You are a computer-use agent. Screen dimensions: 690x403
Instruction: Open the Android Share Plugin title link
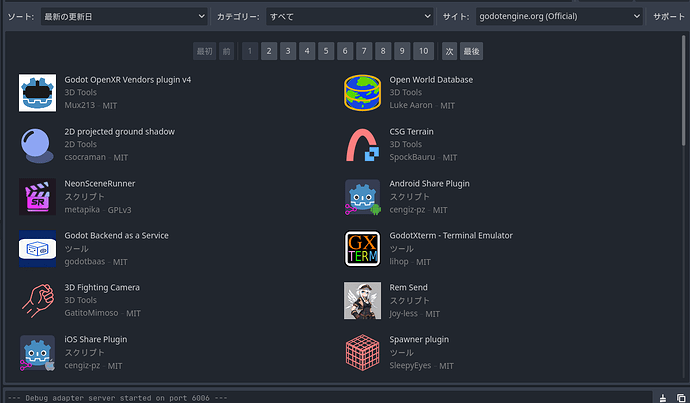tap(429, 183)
